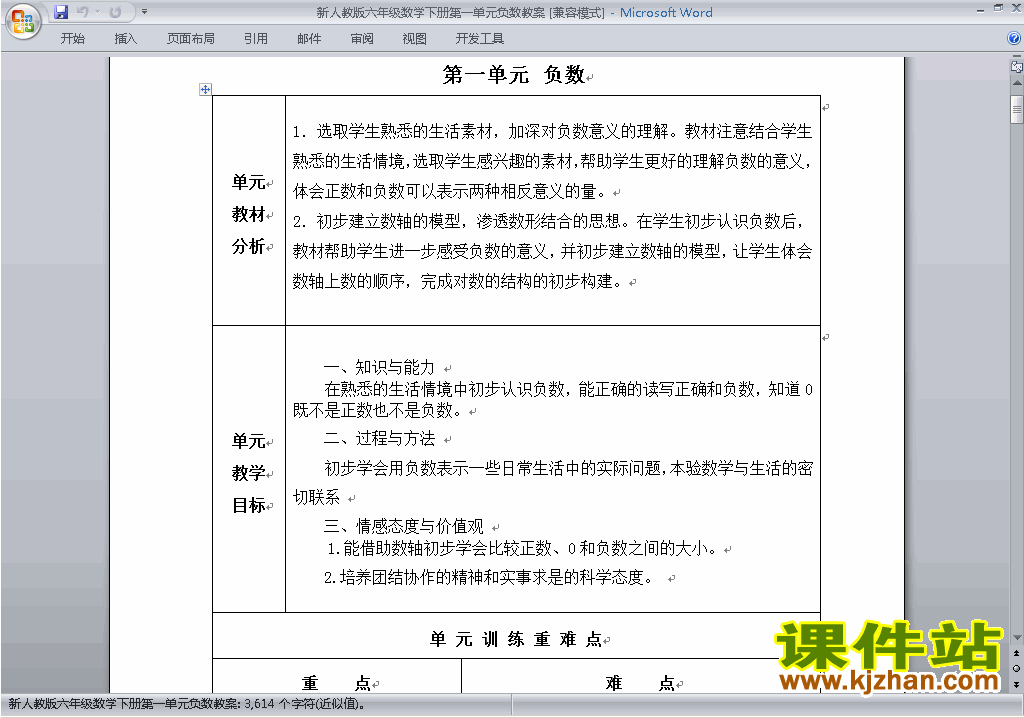This screenshot has width=1024, height=718.
Task: Click the line 三、情感态度与价值观
Action: (404, 526)
